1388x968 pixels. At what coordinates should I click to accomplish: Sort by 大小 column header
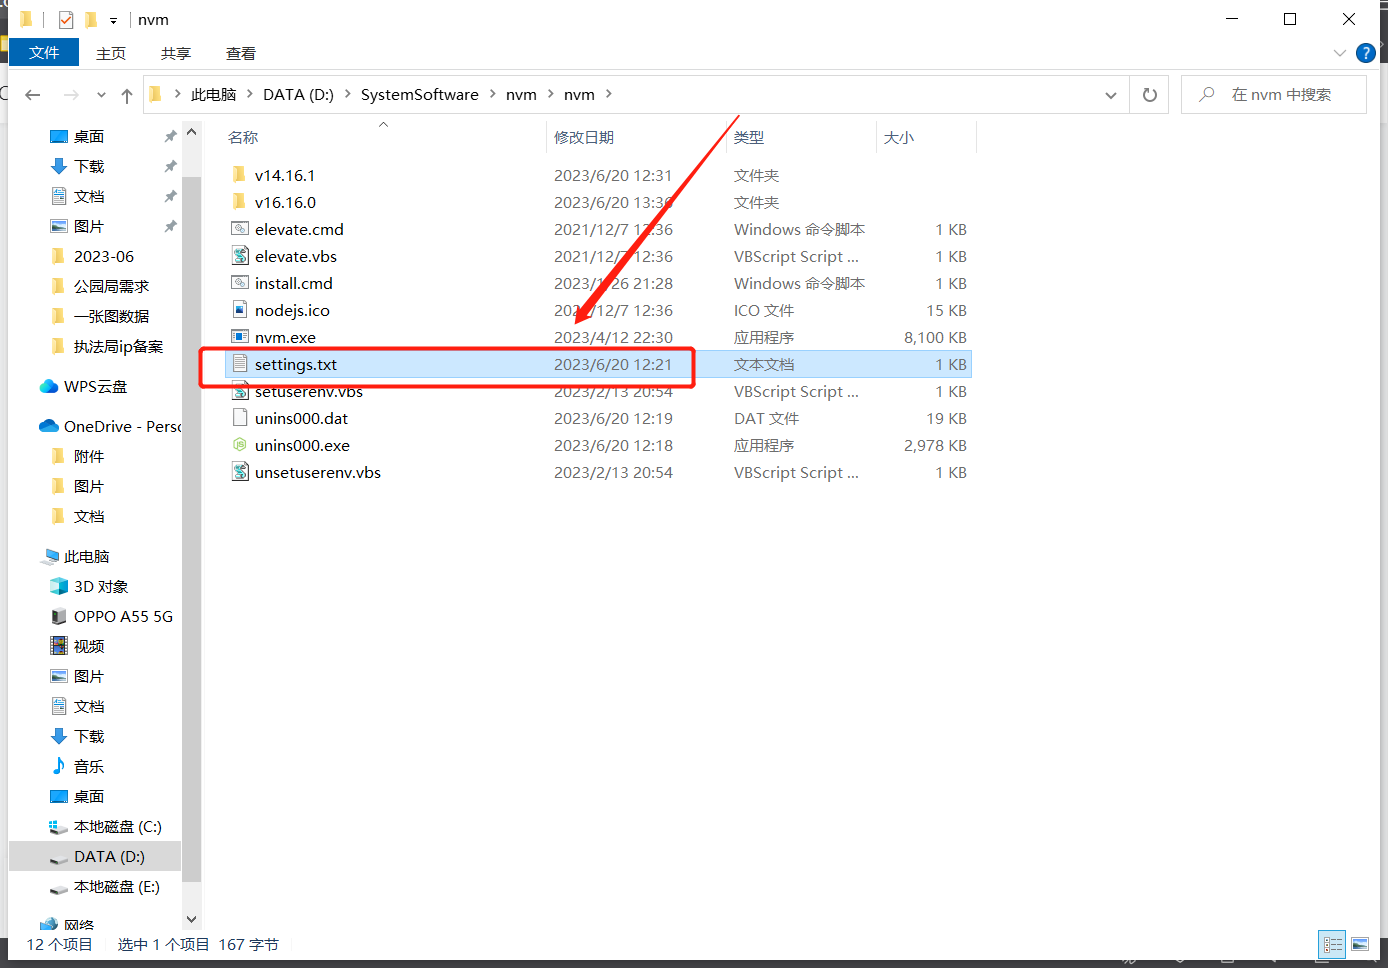pos(899,137)
